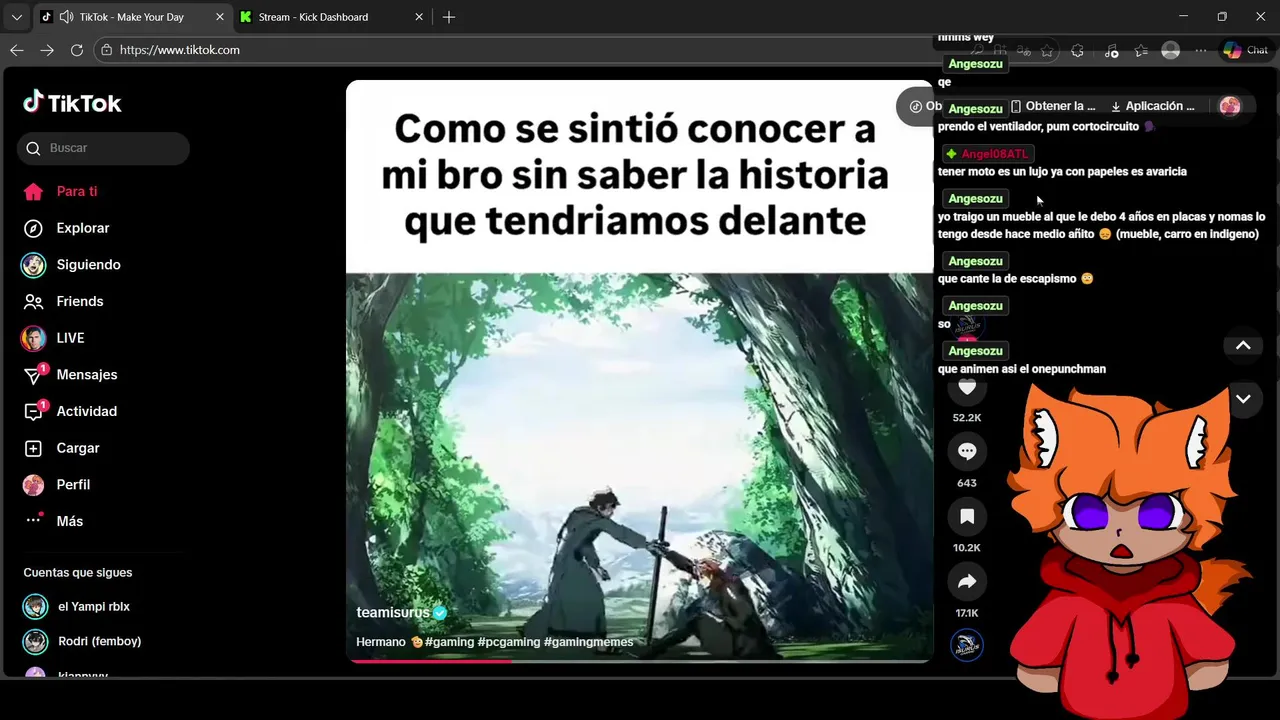
Task: Open browser favorites list icon
Action: tap(1141, 51)
